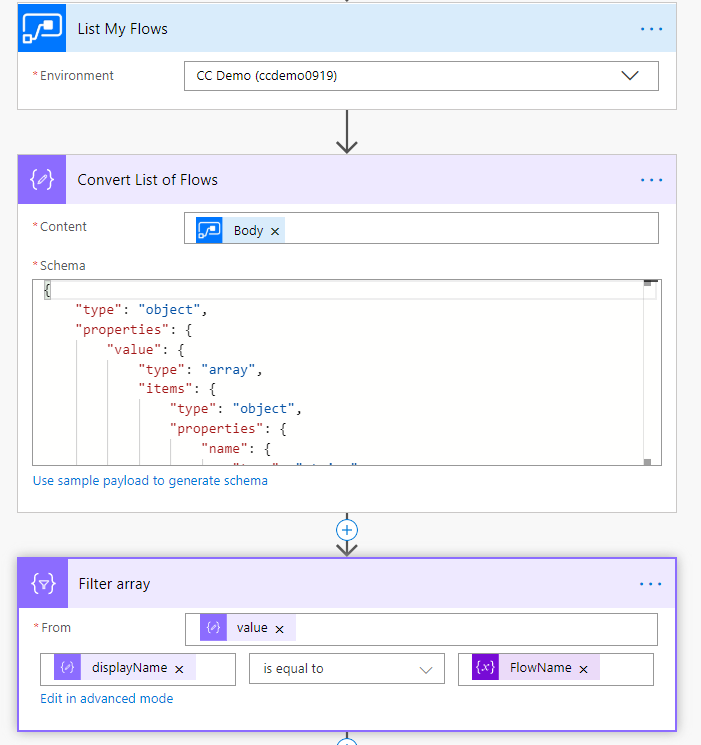Click the FlowName variable icon
Image resolution: width=701 pixels, height=745 pixels.
484,668
